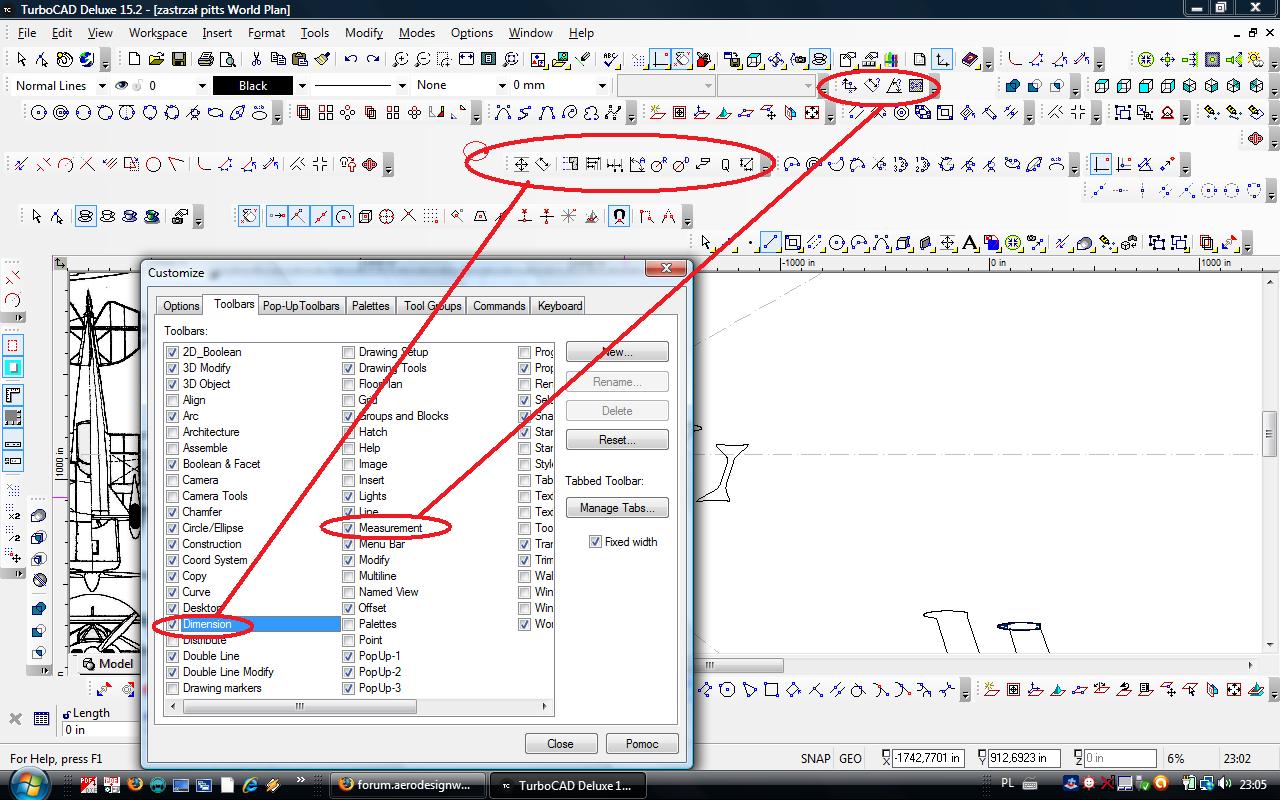Enable the Architecture toolbar checkbox
The width and height of the screenshot is (1280, 800).
173,432
